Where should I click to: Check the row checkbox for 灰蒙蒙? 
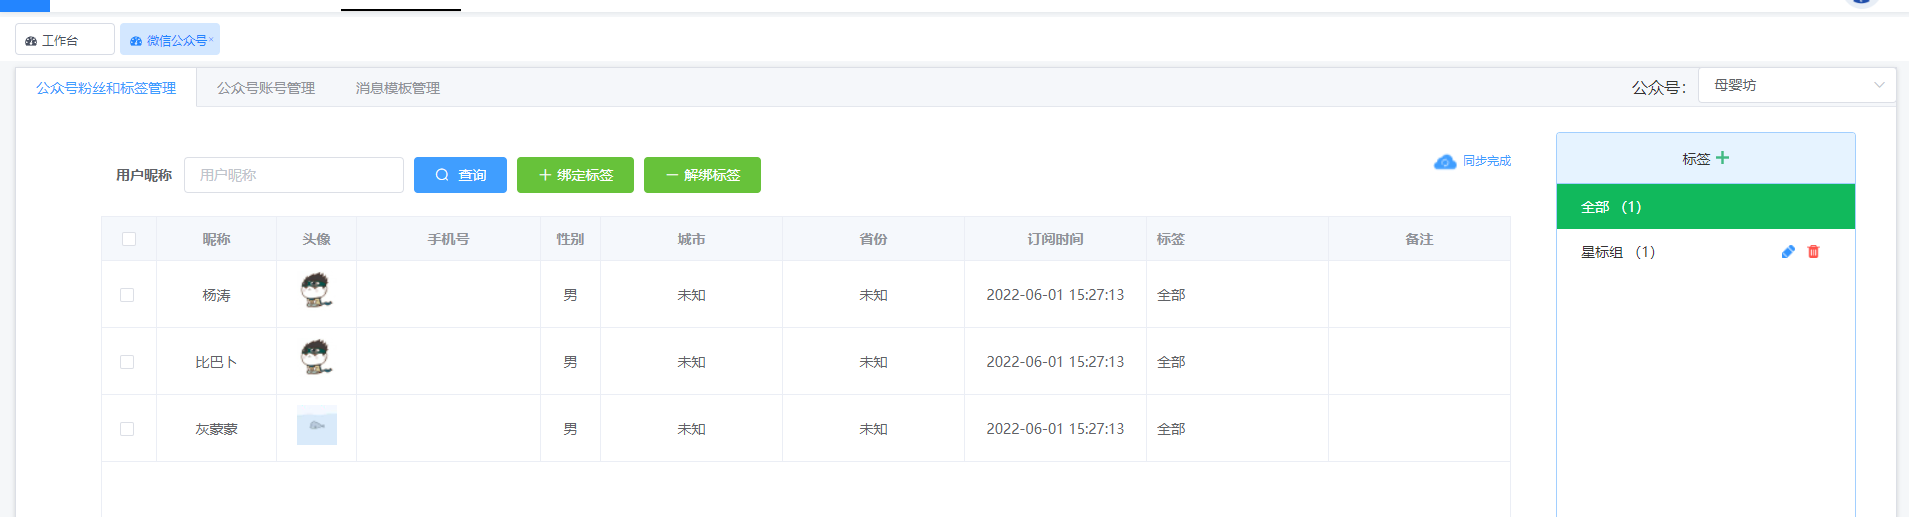pyautogui.click(x=127, y=429)
